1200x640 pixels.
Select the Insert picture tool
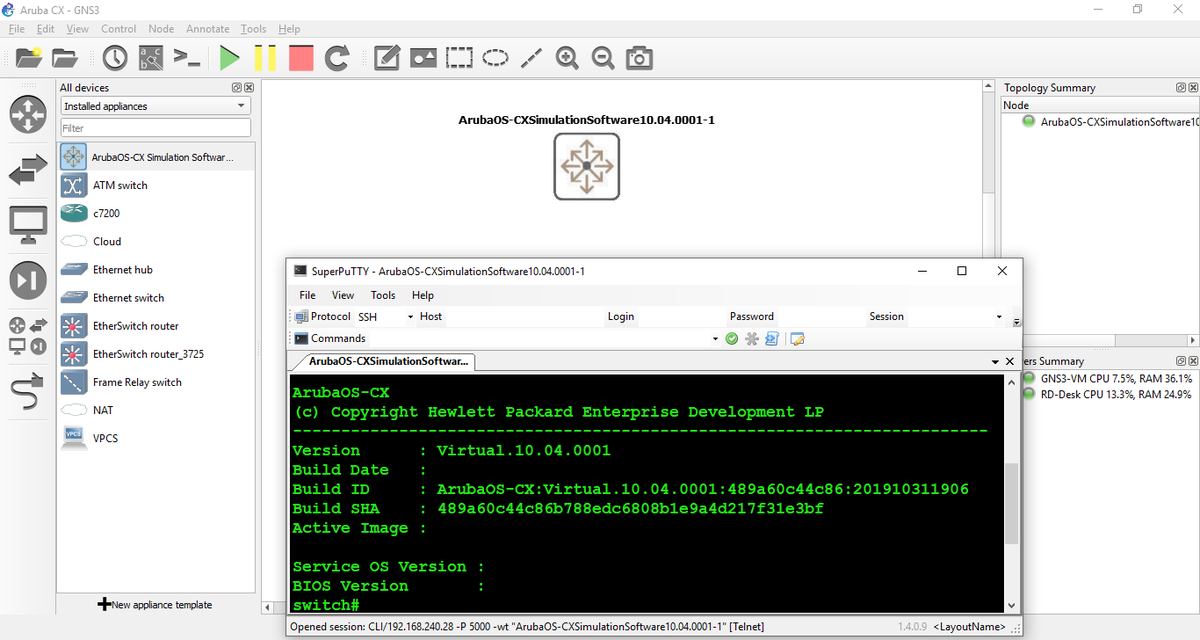[423, 58]
